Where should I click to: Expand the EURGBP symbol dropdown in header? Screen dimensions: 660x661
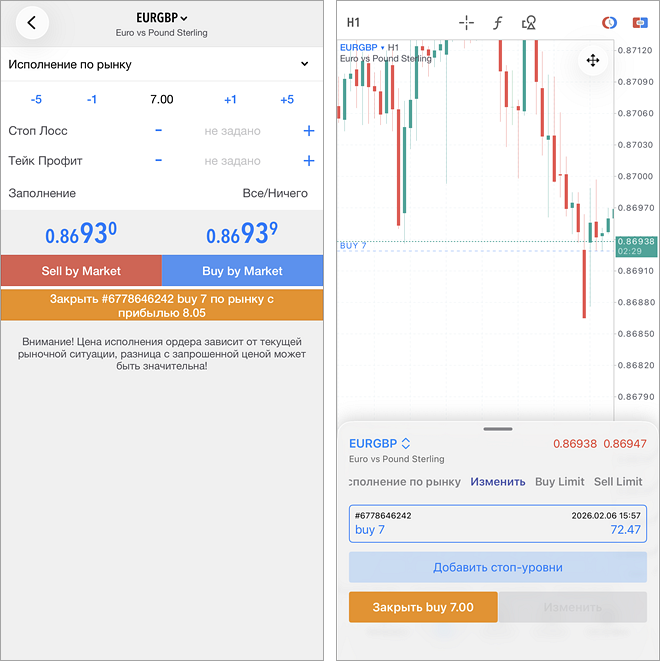coord(162,18)
